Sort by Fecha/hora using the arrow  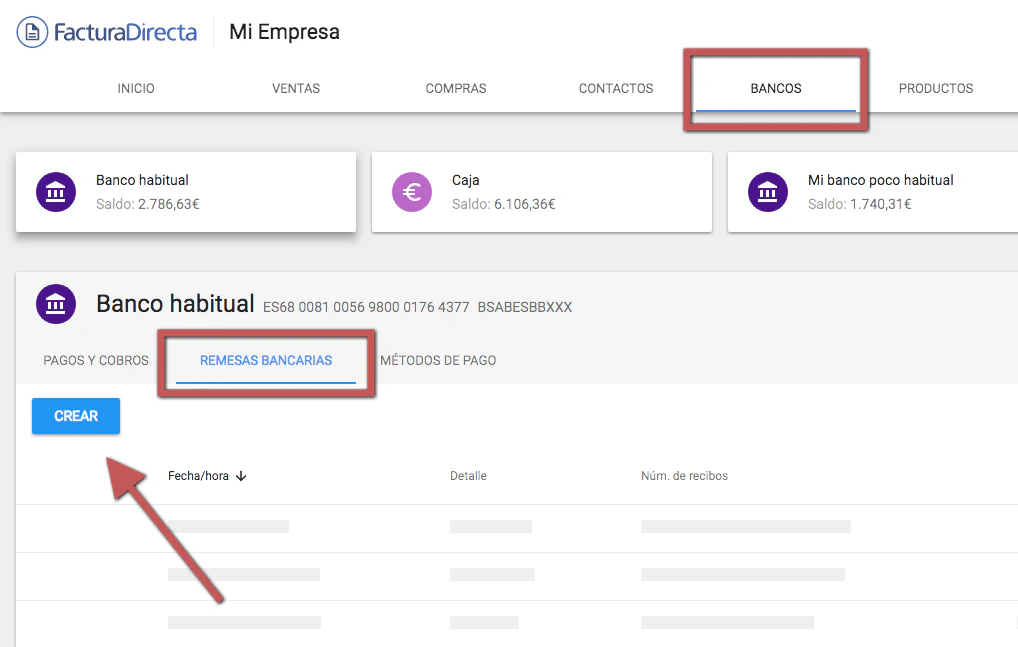(240, 475)
